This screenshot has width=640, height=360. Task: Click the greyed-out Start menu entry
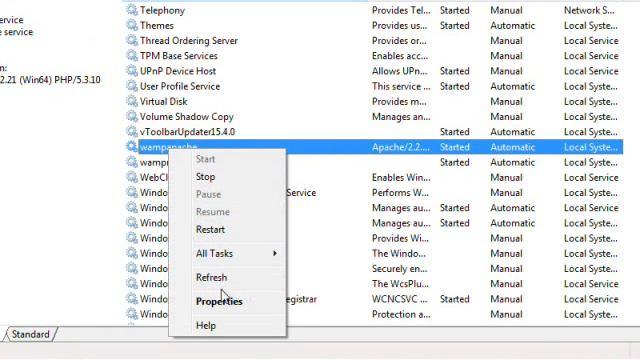coord(205,159)
